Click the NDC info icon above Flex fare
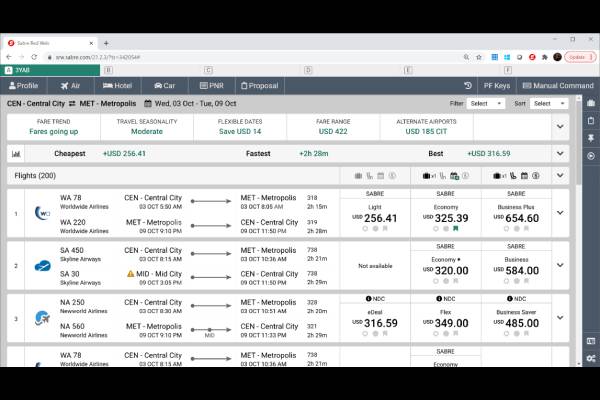The width and height of the screenshot is (600, 400). 439,299
